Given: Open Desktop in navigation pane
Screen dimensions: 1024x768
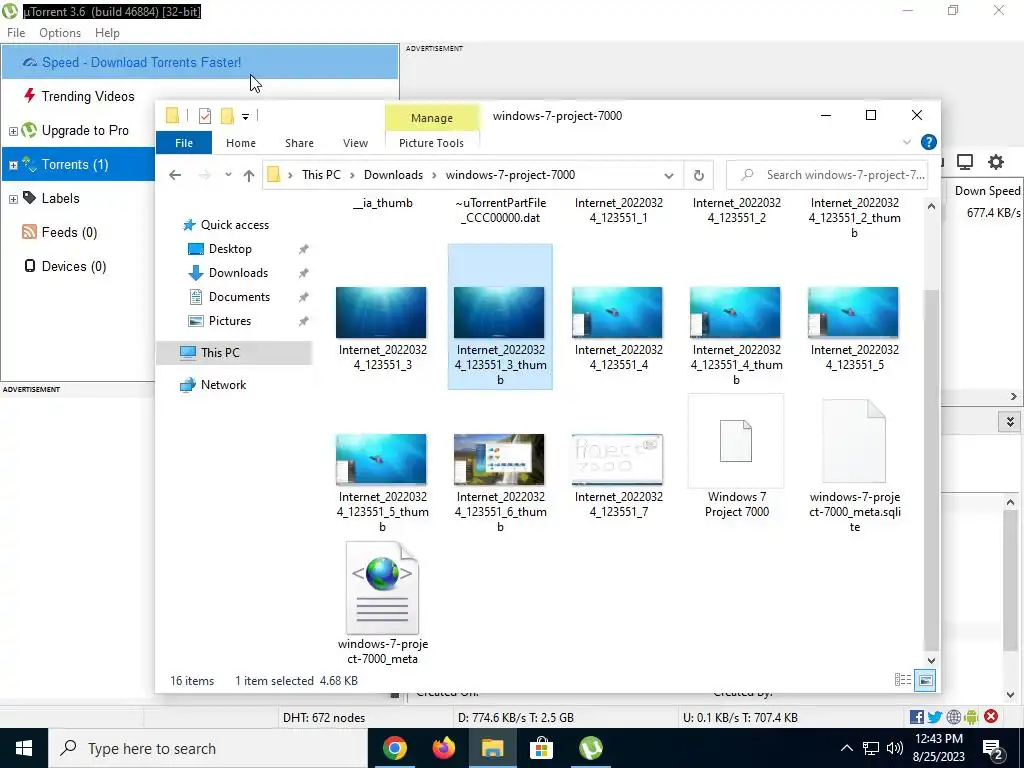Looking at the screenshot, I should (x=230, y=249).
